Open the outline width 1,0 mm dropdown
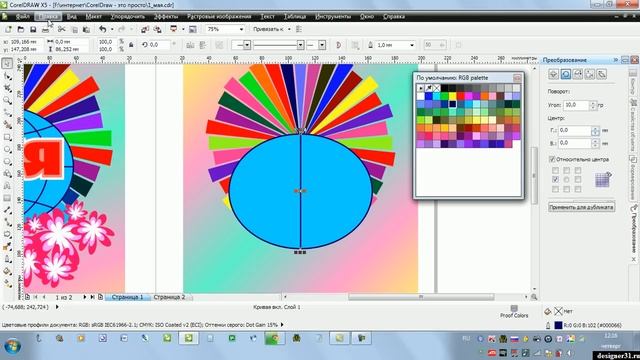 coord(412,45)
